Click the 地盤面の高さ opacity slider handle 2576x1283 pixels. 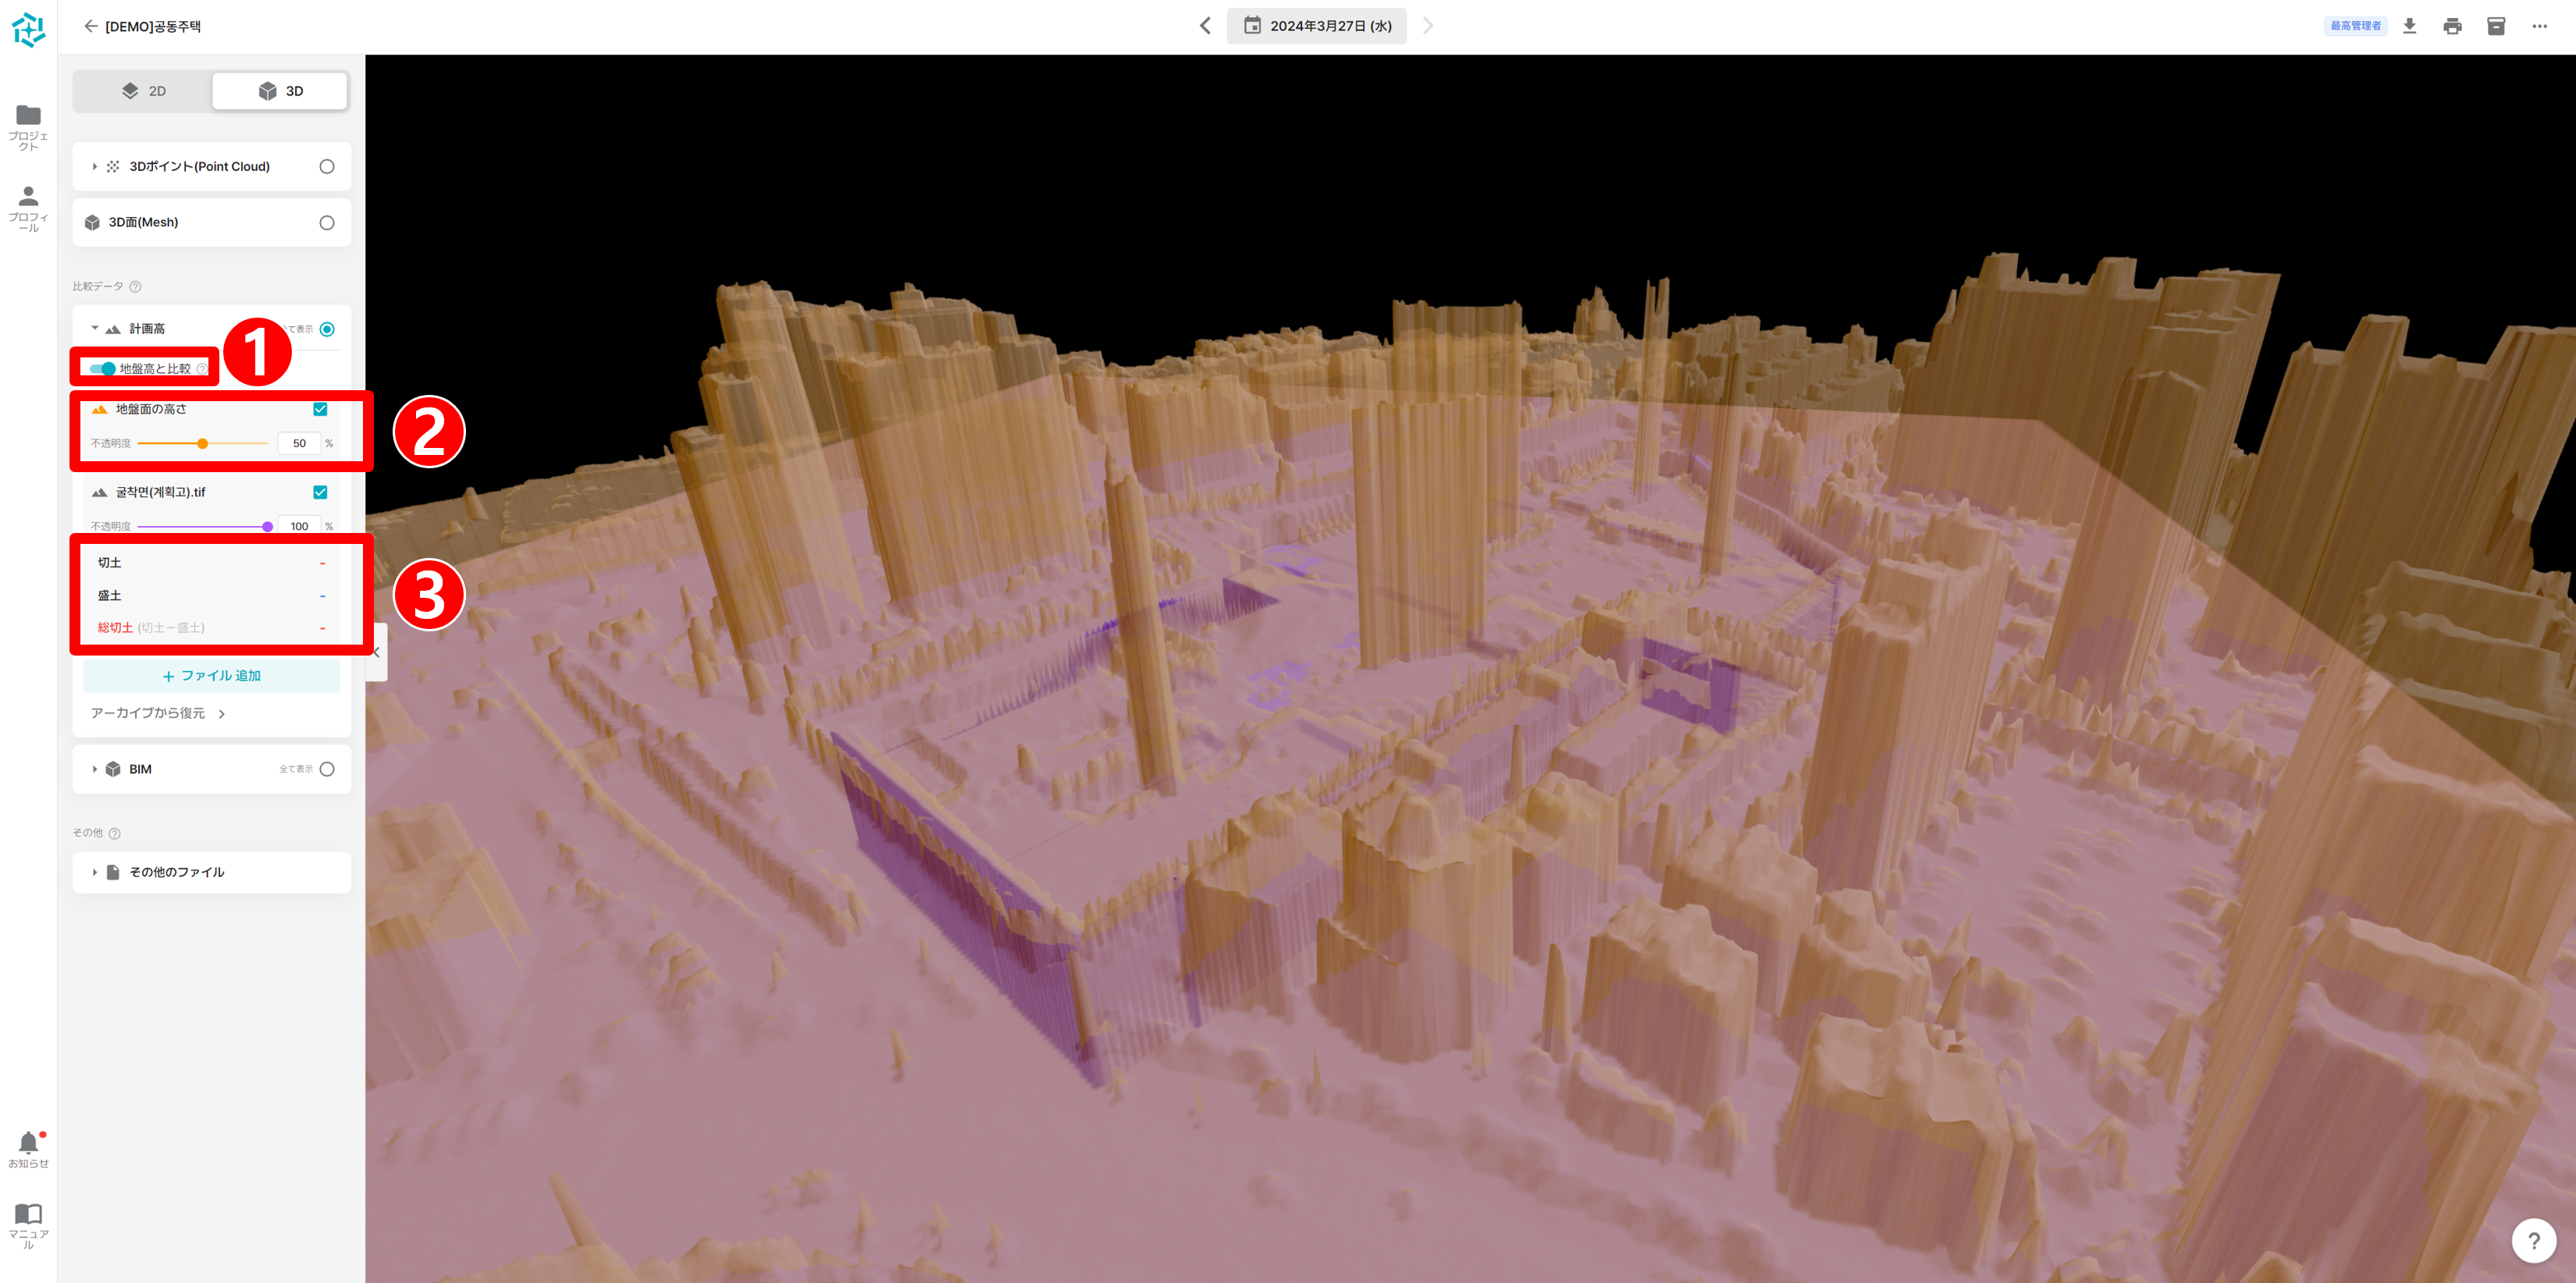pos(202,443)
